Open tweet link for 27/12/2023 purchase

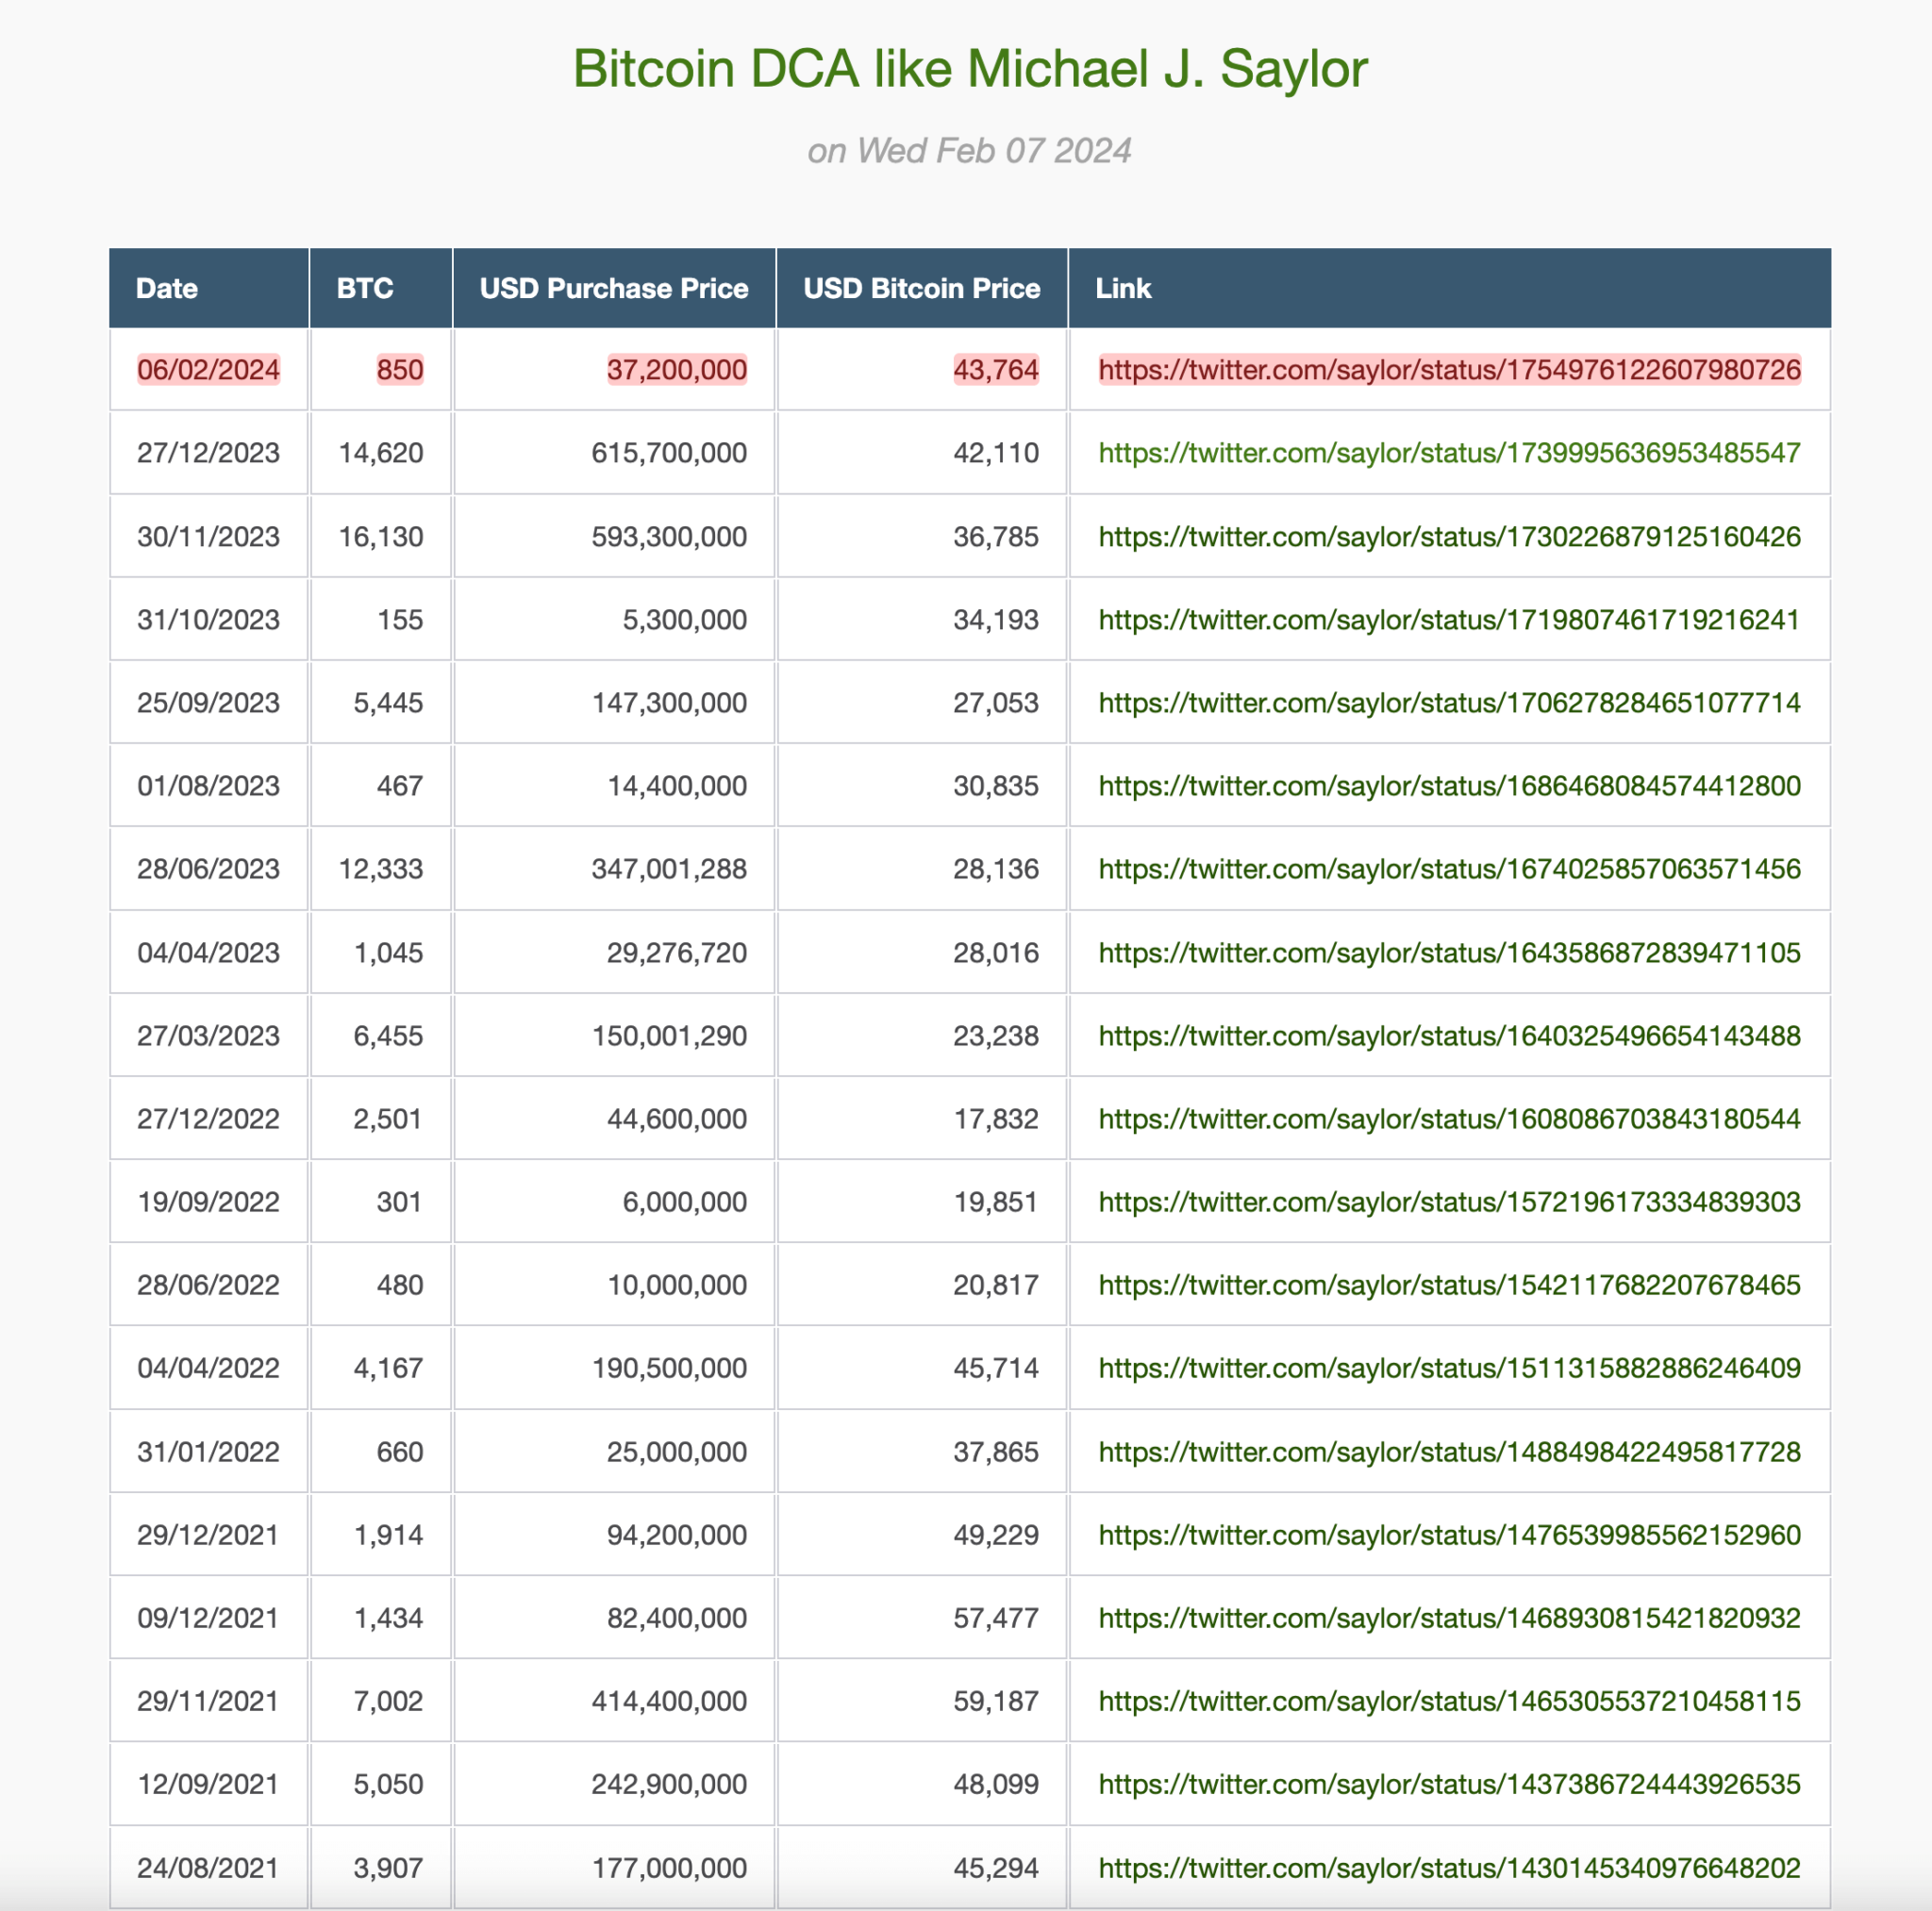click(x=1449, y=453)
